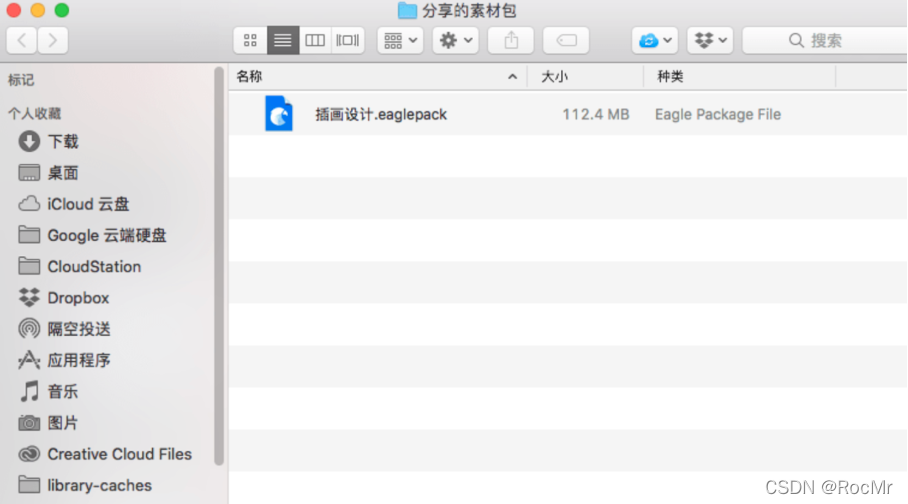Click the Eagle package file icon
The height and width of the screenshot is (504, 908).
[279, 114]
